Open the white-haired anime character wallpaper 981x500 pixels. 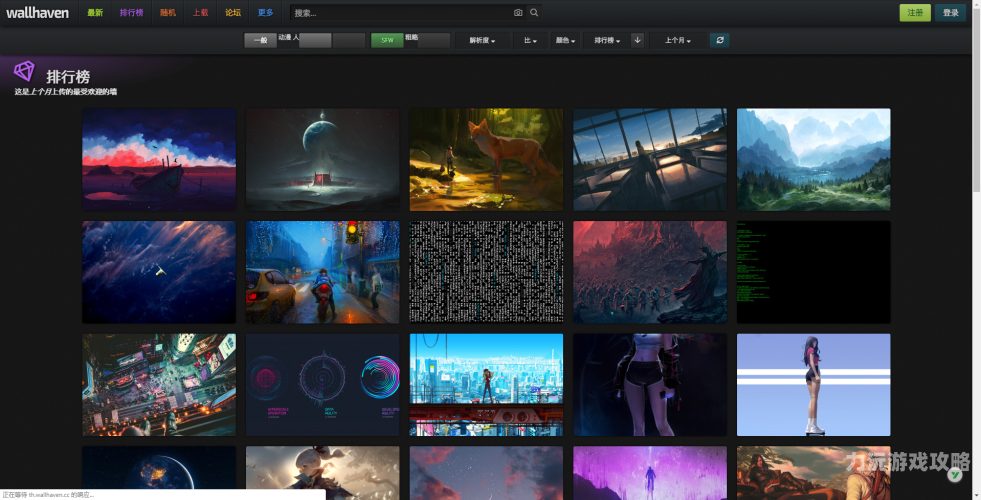(322, 472)
